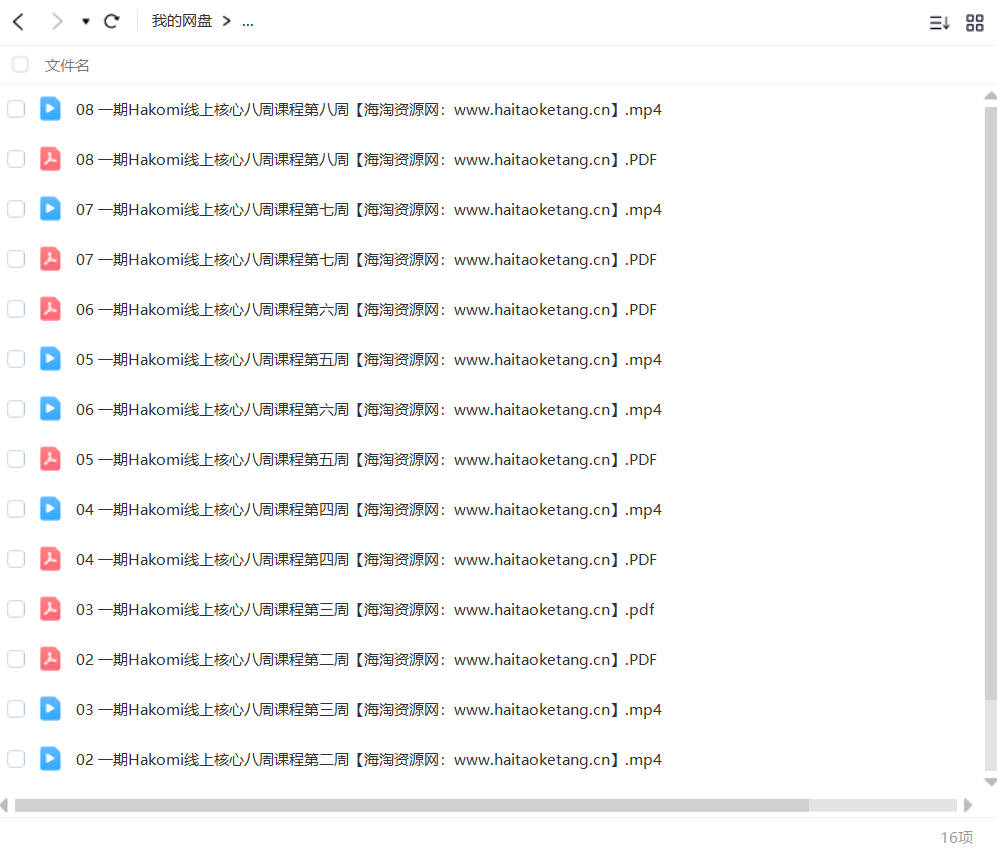Select file name 05 第五周 .PDF
Image resolution: width=997 pixels, height=854 pixels.
pos(366,460)
